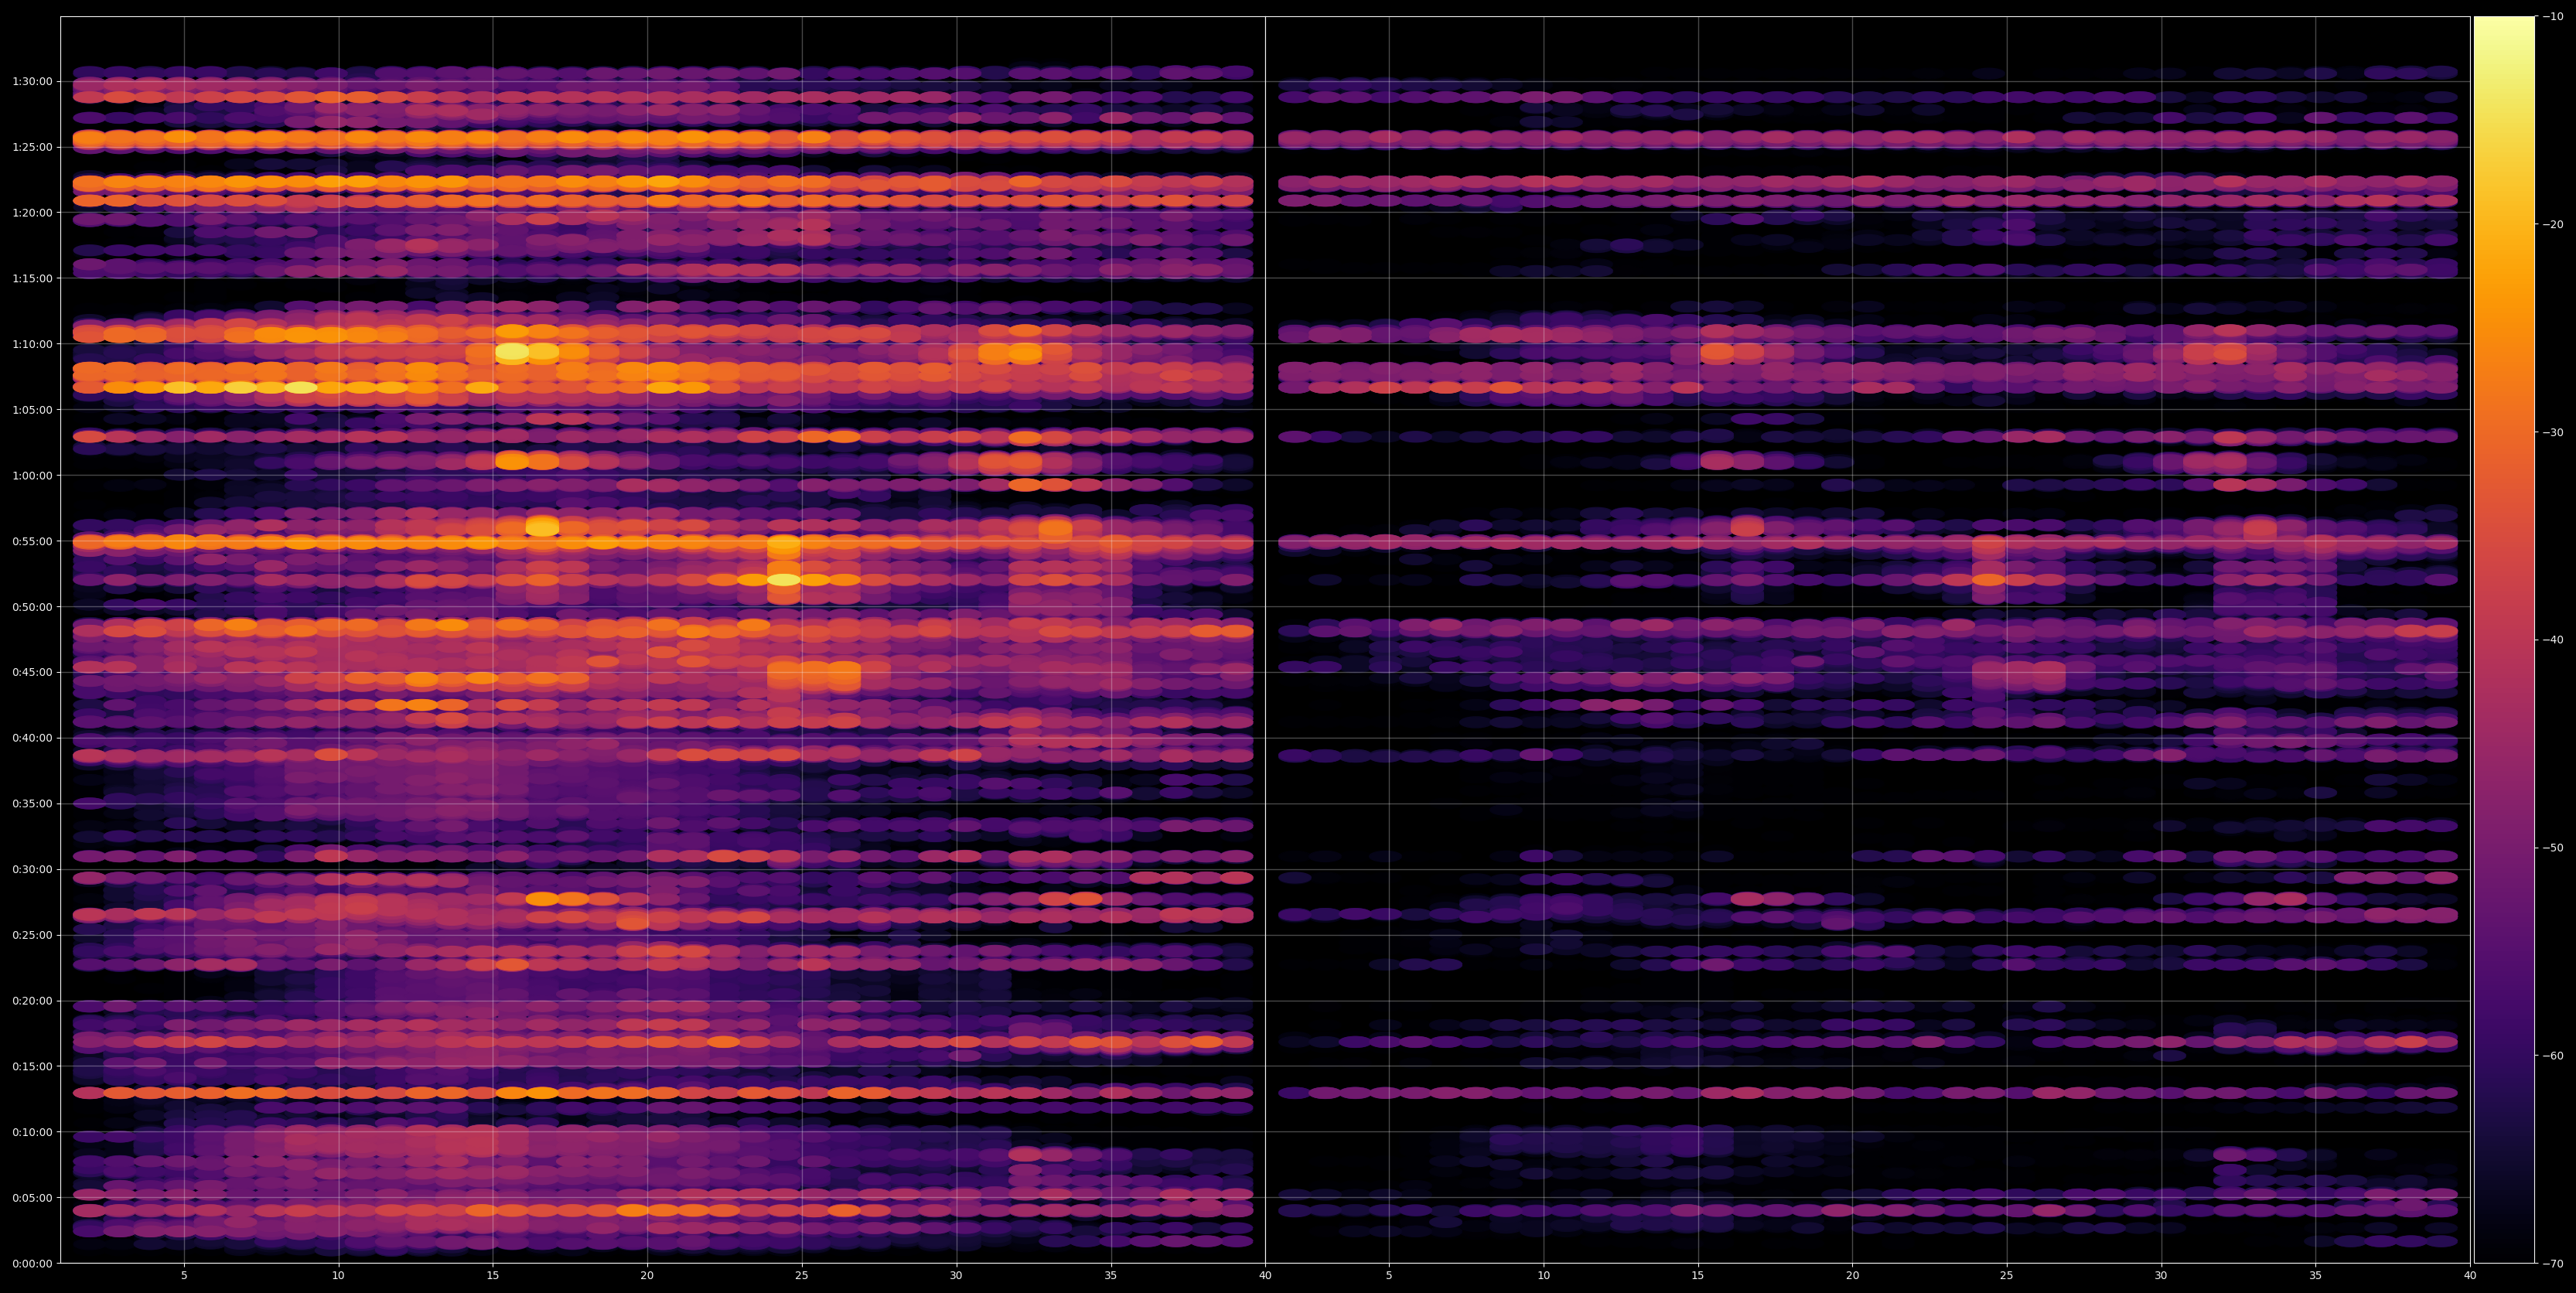Image resolution: width=2576 pixels, height=1293 pixels.
Task: Click the inferno colorbar gradient strip
Action: point(2504,640)
